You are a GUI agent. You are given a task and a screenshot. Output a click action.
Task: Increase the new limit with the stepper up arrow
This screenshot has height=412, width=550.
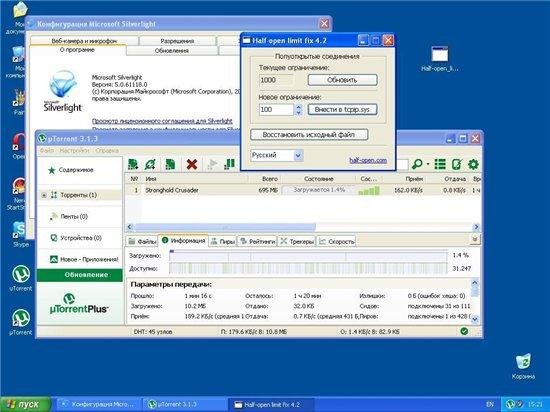tap(299, 107)
